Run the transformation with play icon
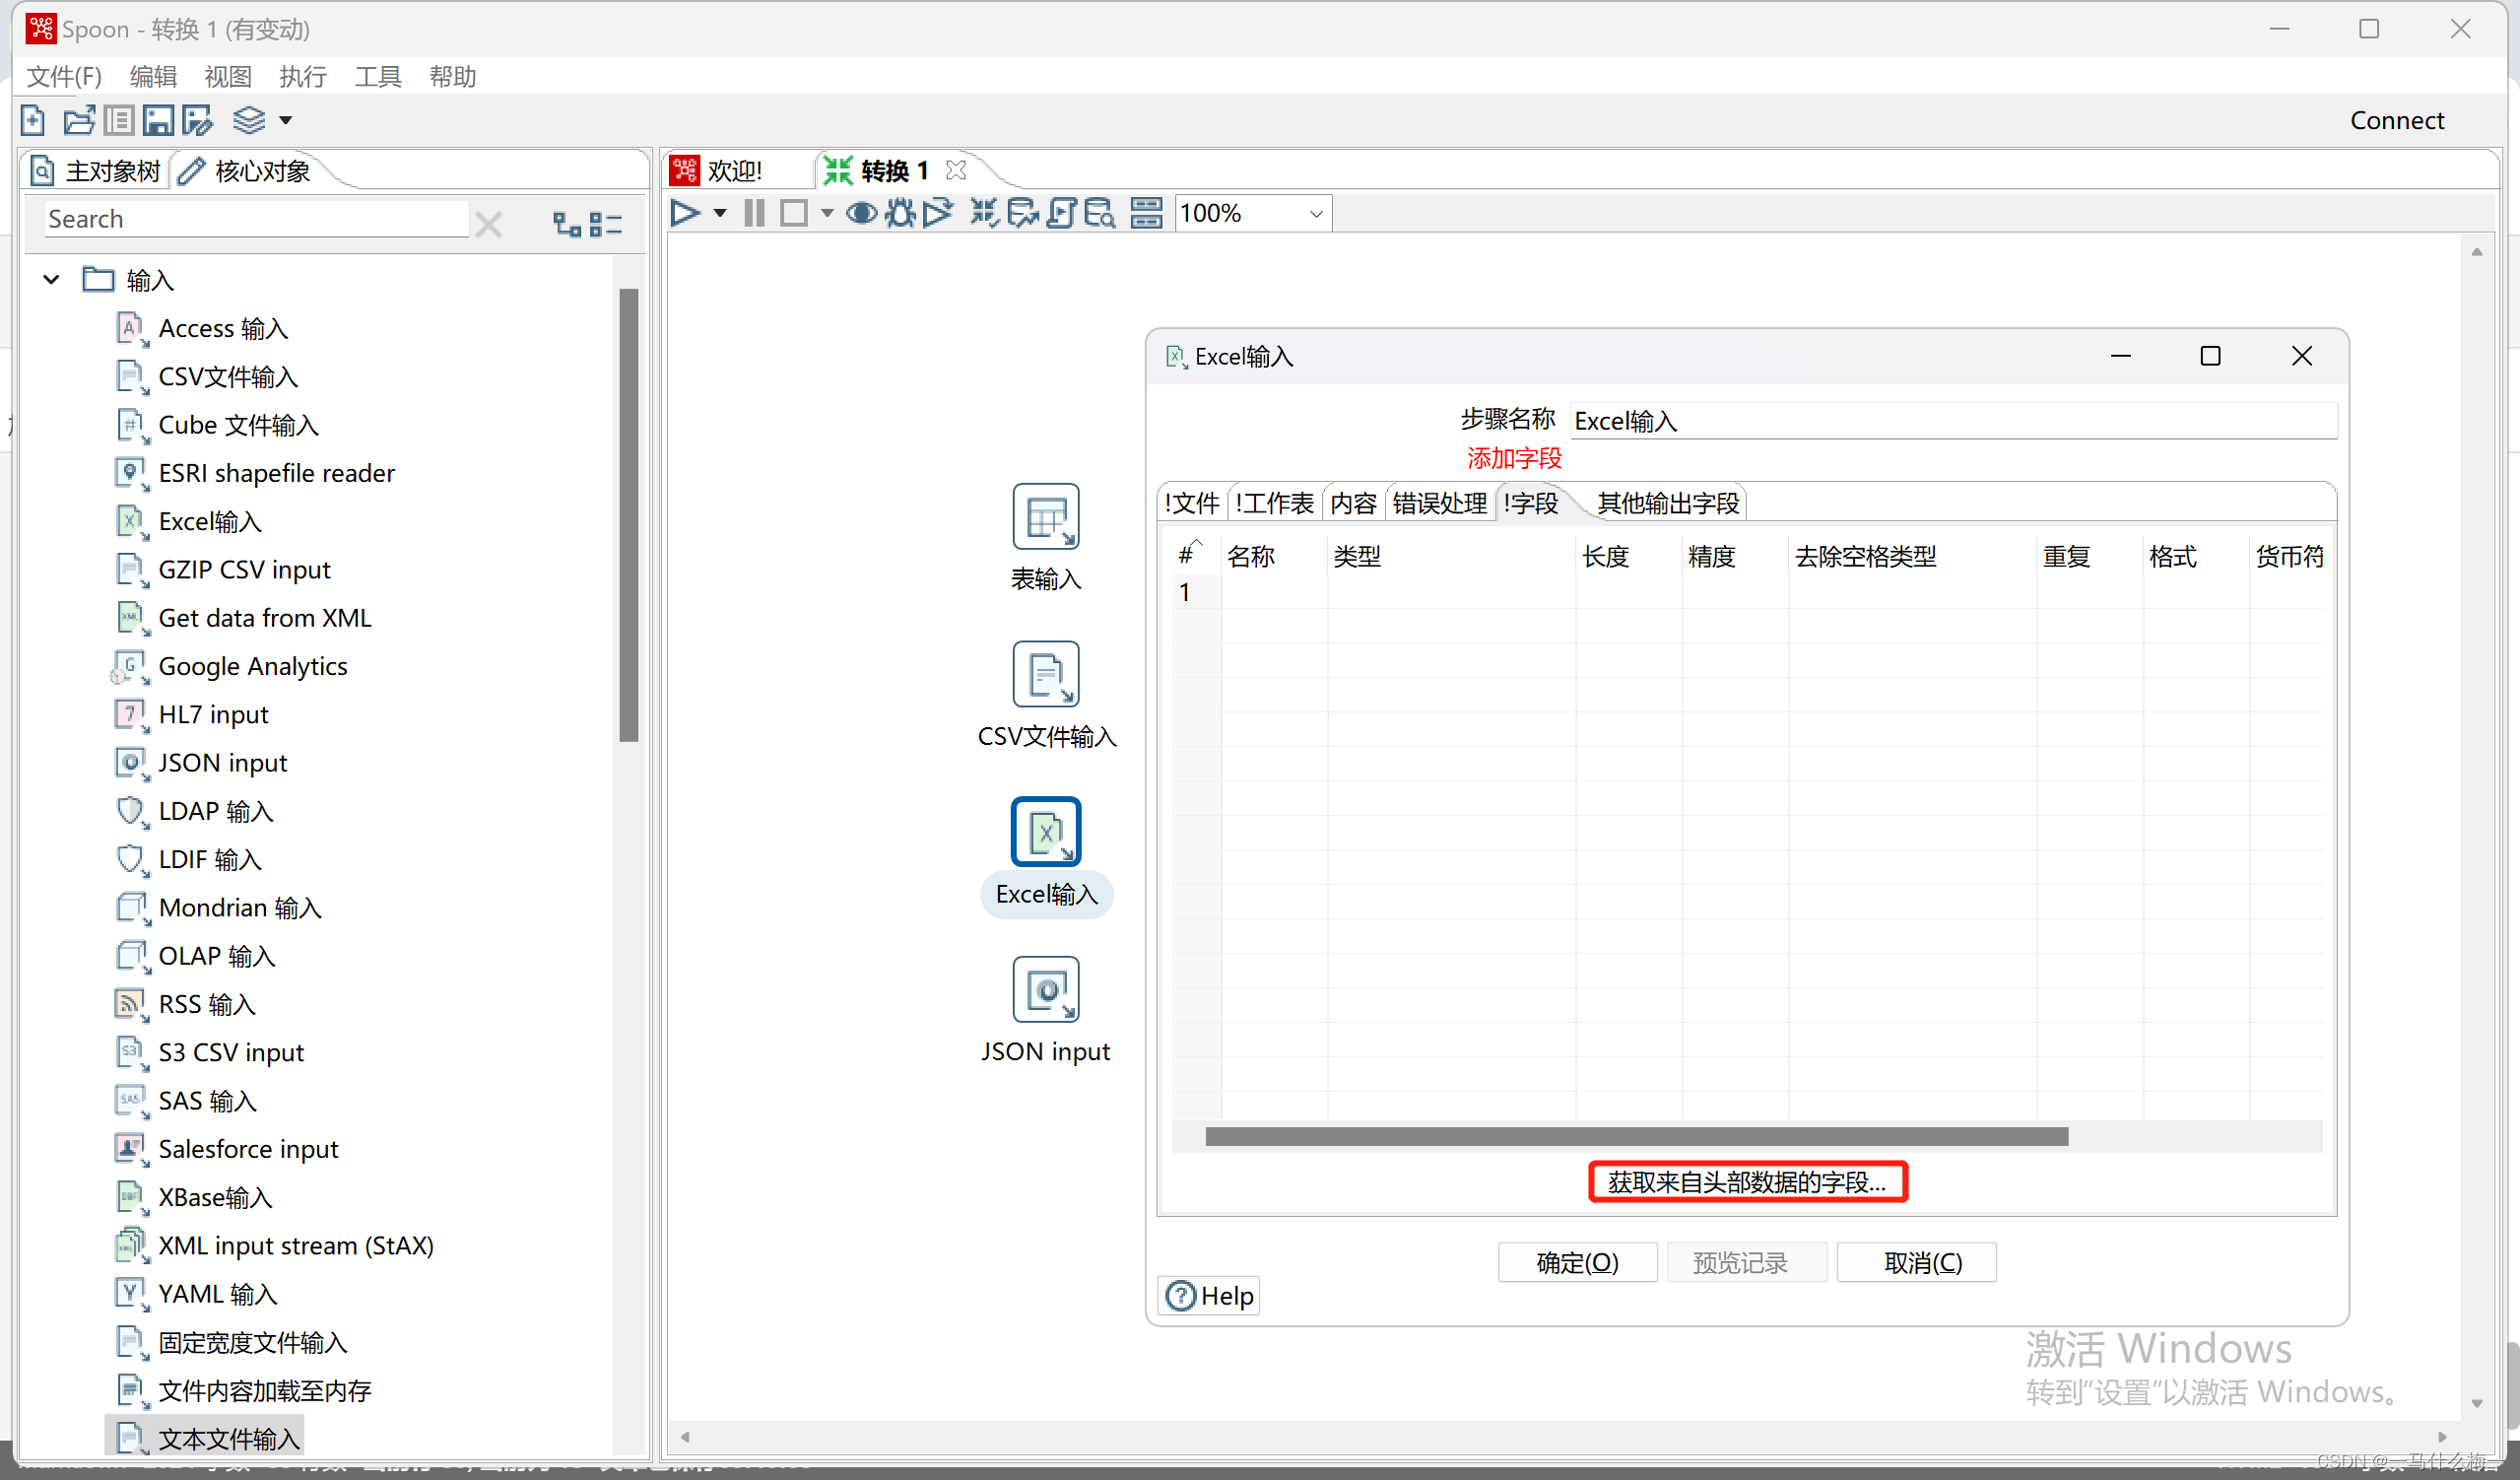This screenshot has height=1480, width=2520. coord(685,213)
